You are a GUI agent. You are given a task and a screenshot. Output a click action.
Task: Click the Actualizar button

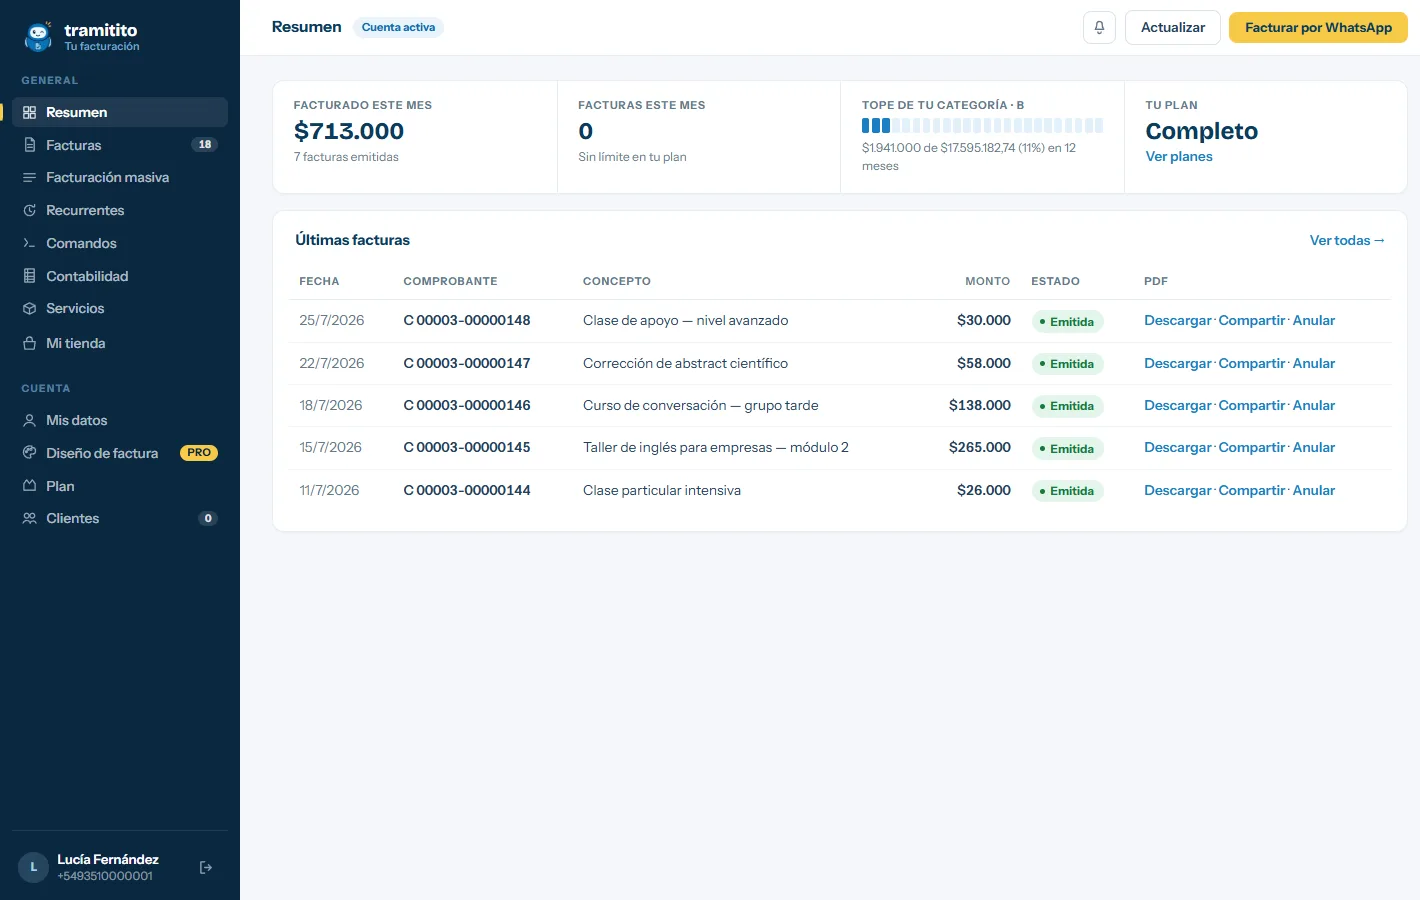[1173, 28]
